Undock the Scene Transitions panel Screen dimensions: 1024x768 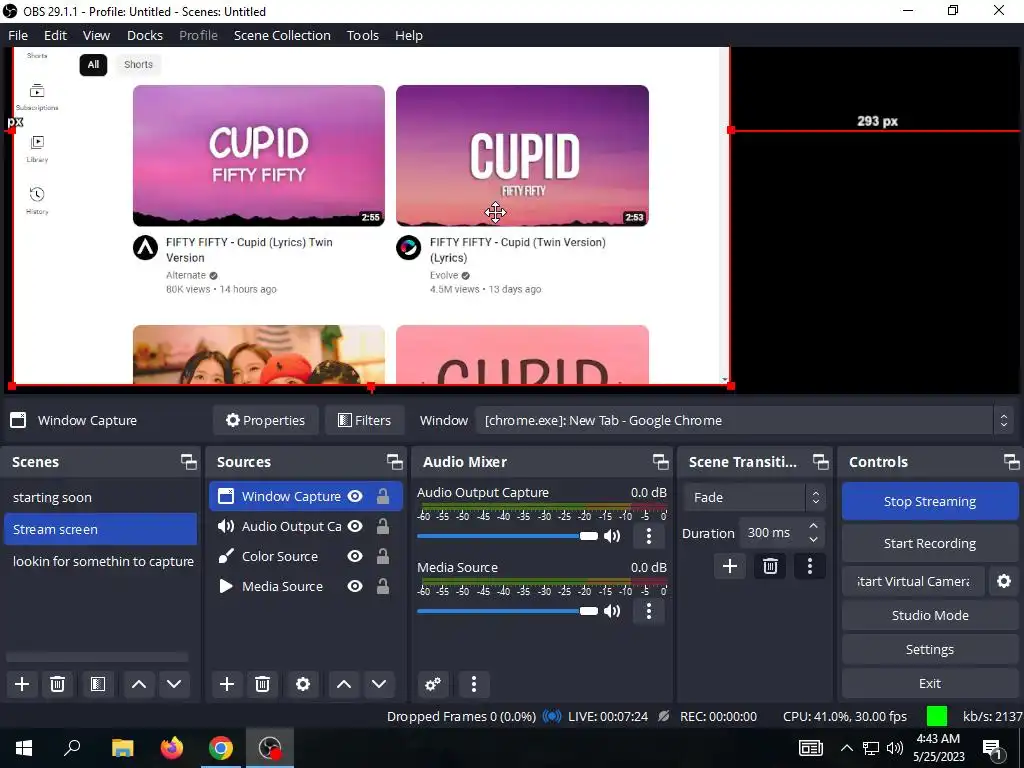[x=820, y=462]
